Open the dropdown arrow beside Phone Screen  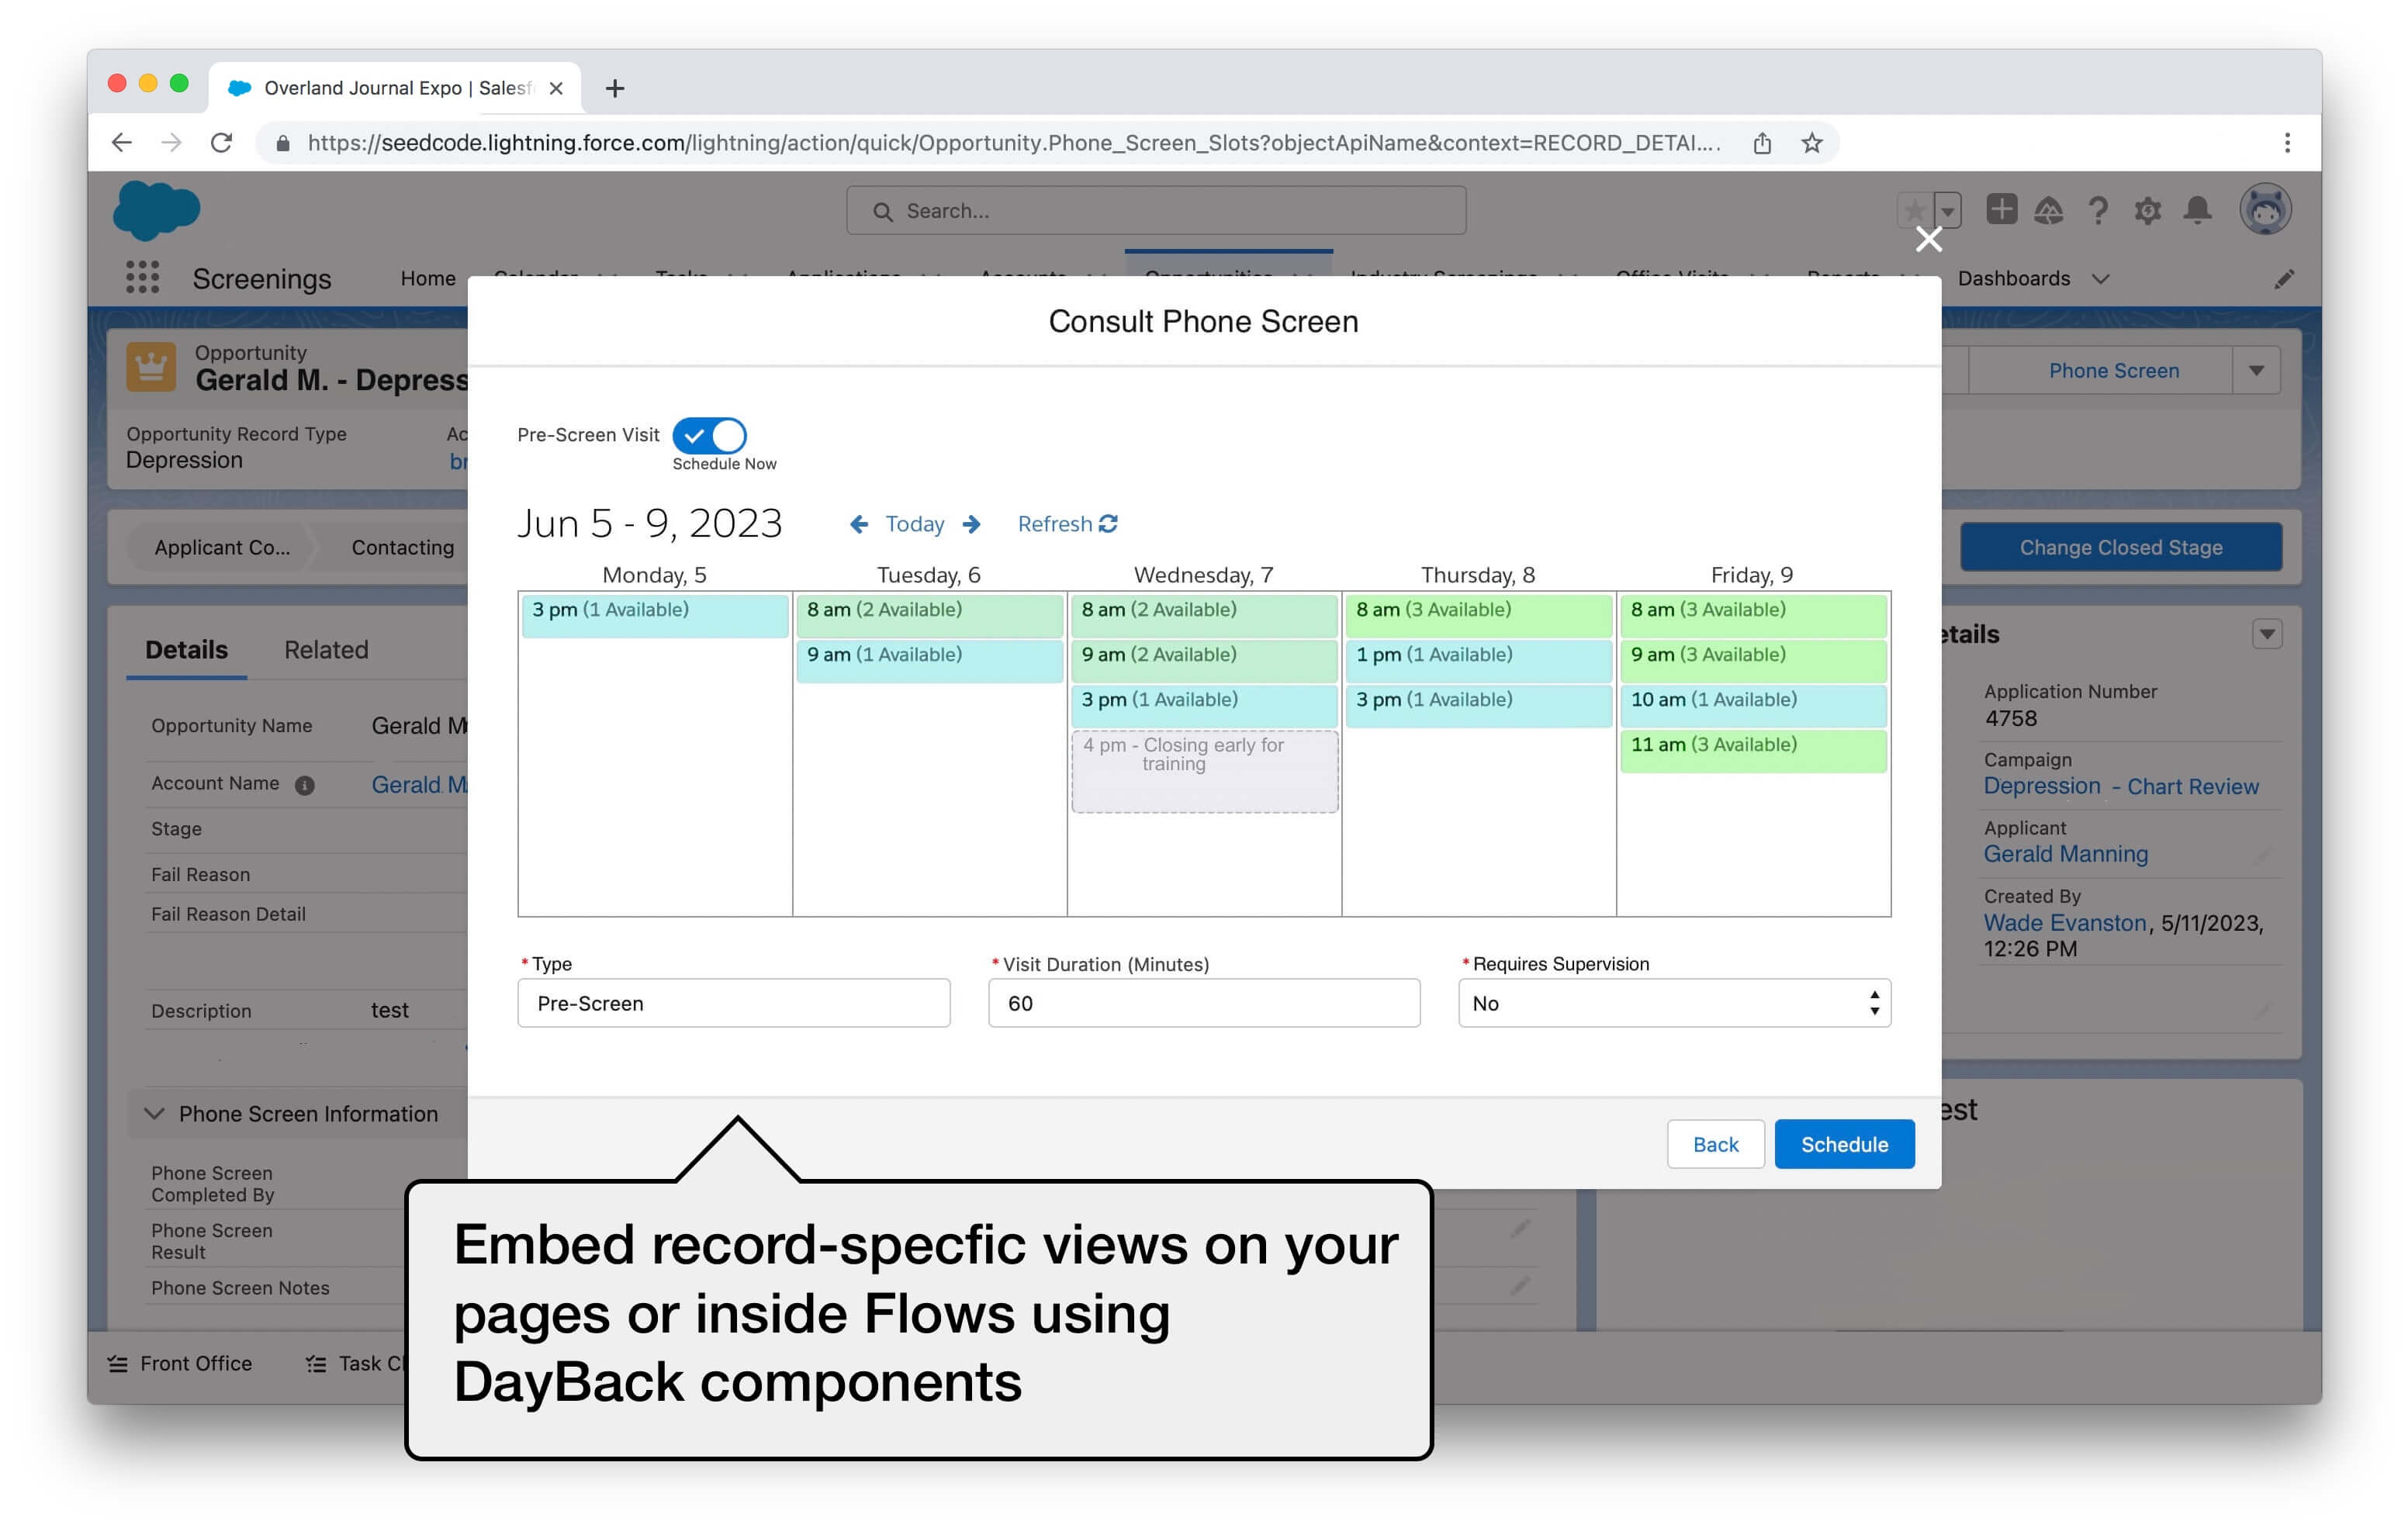click(2256, 371)
